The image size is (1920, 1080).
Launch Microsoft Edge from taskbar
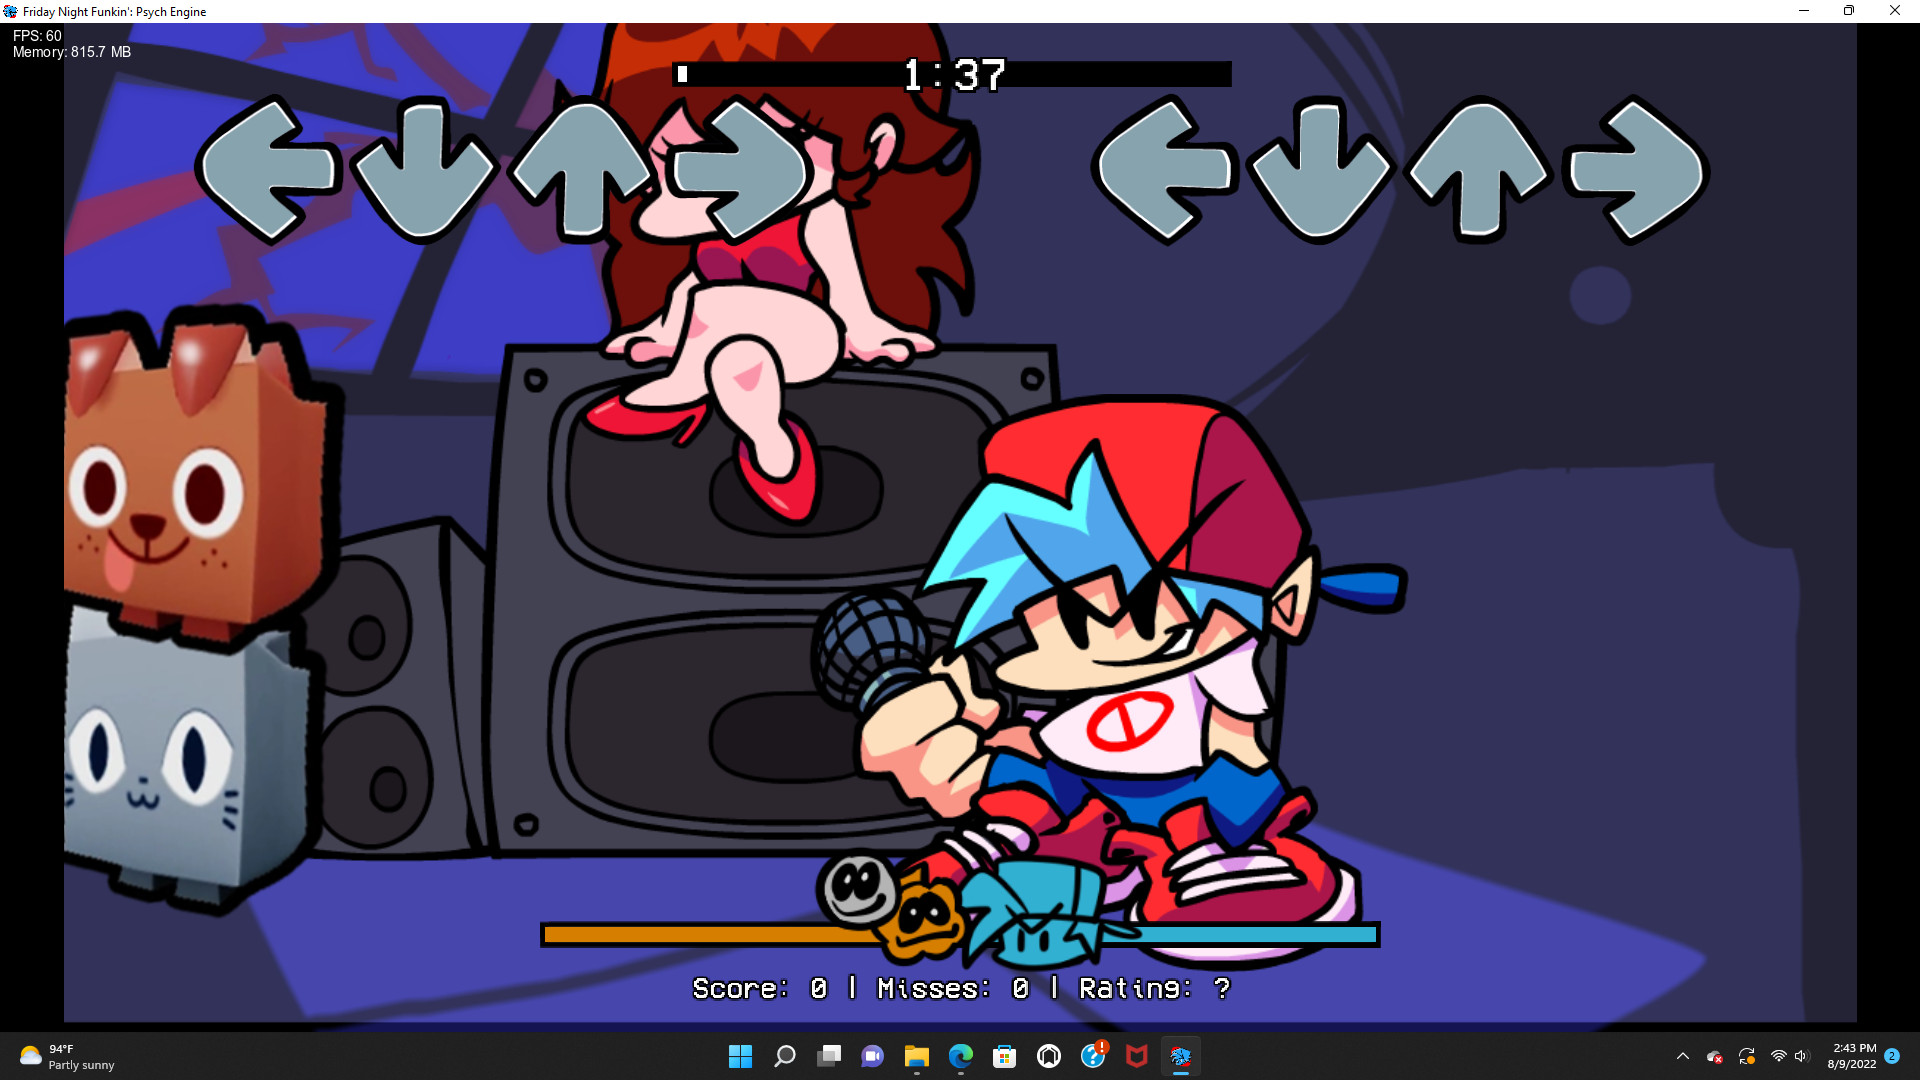pos(961,1056)
